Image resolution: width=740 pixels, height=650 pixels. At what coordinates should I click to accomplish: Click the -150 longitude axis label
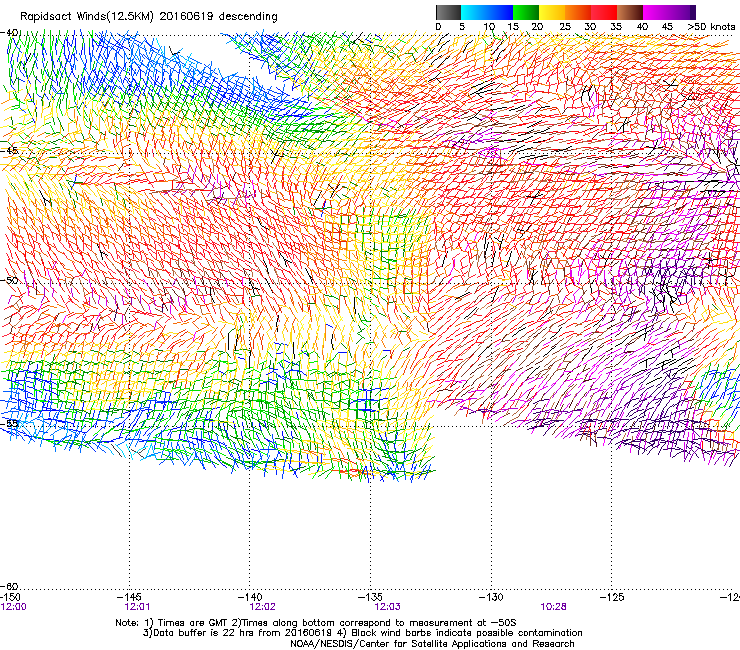(x=11, y=597)
